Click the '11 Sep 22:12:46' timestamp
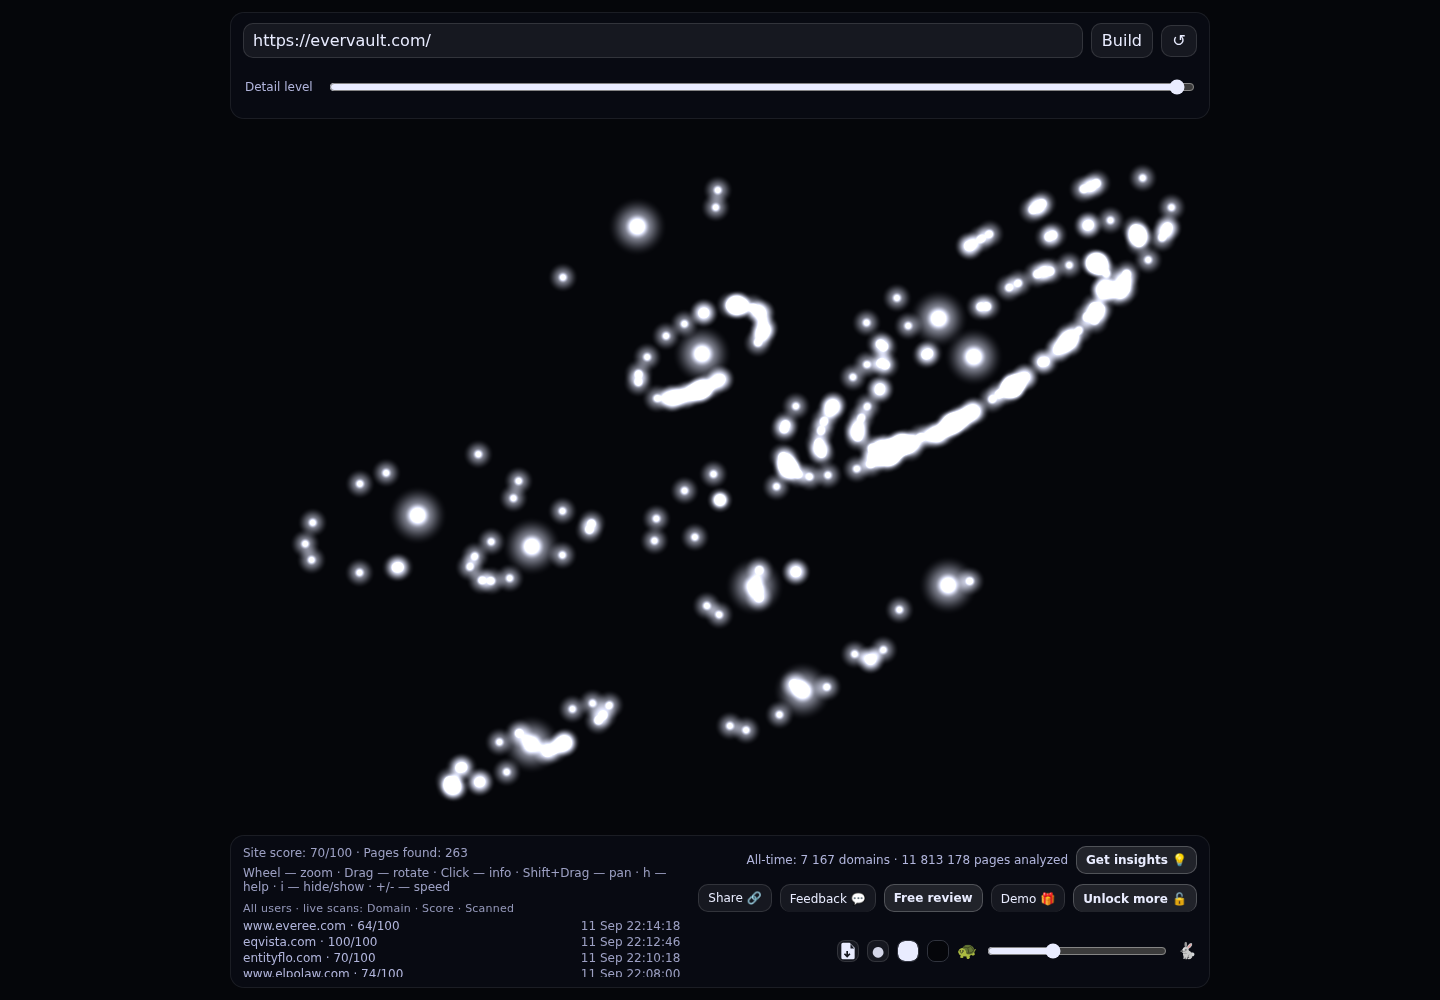 click(x=630, y=942)
